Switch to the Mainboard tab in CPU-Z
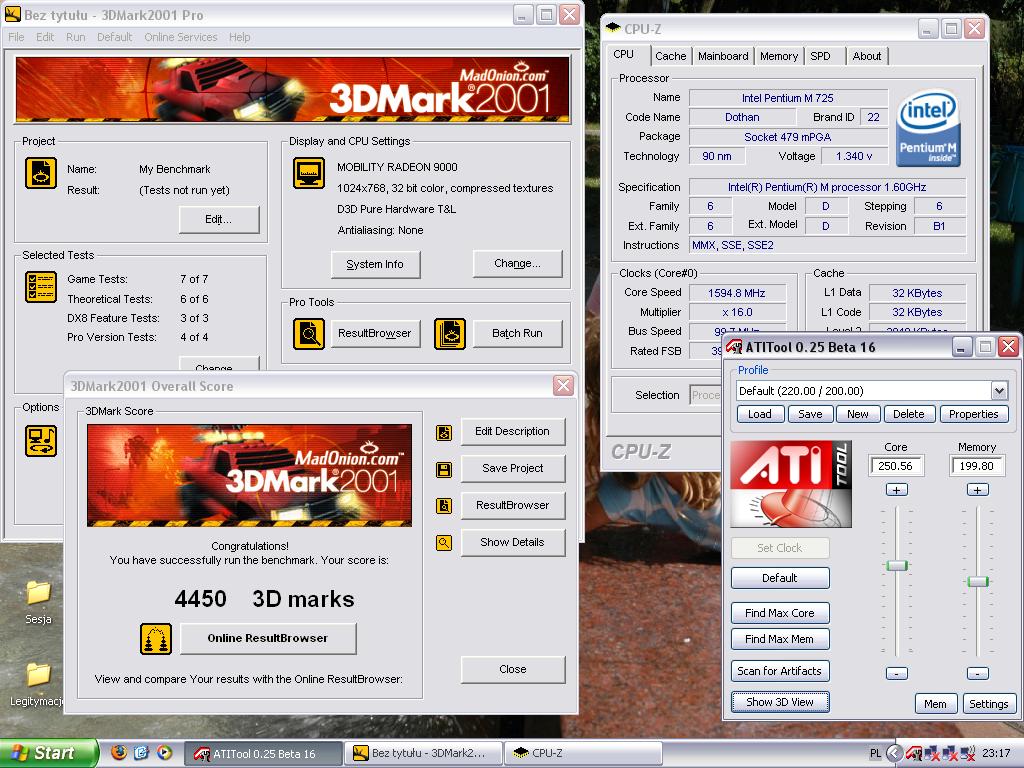1024x768 pixels. coord(723,56)
